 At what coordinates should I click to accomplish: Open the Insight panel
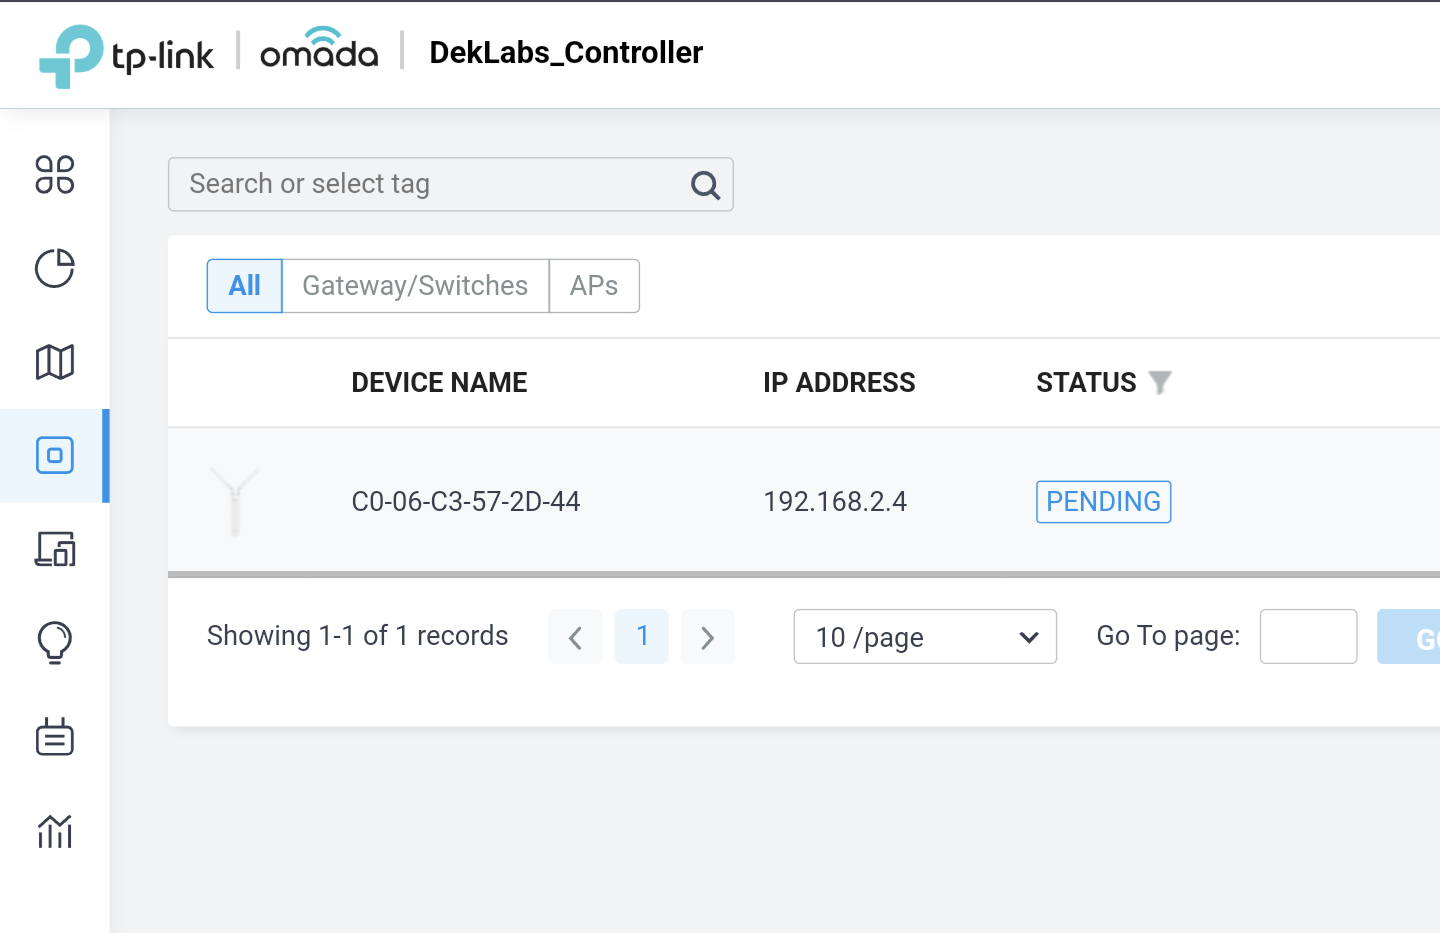pos(55,642)
